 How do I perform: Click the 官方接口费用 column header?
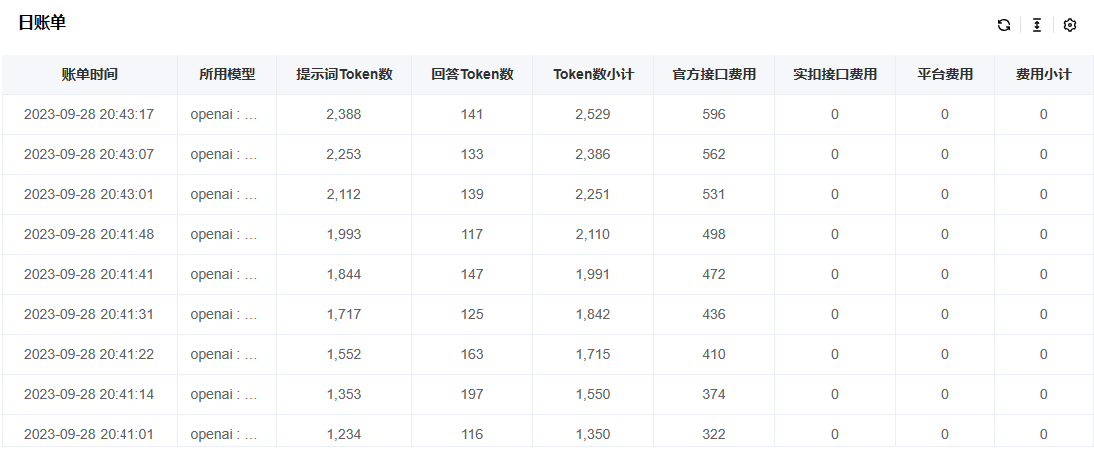[714, 74]
